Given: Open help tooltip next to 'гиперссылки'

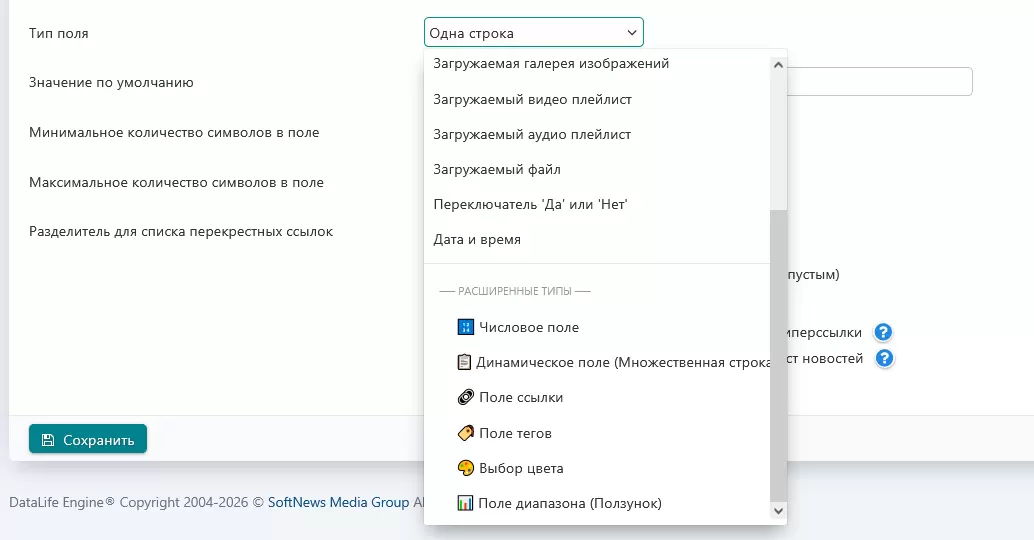Looking at the screenshot, I should (x=883, y=333).
